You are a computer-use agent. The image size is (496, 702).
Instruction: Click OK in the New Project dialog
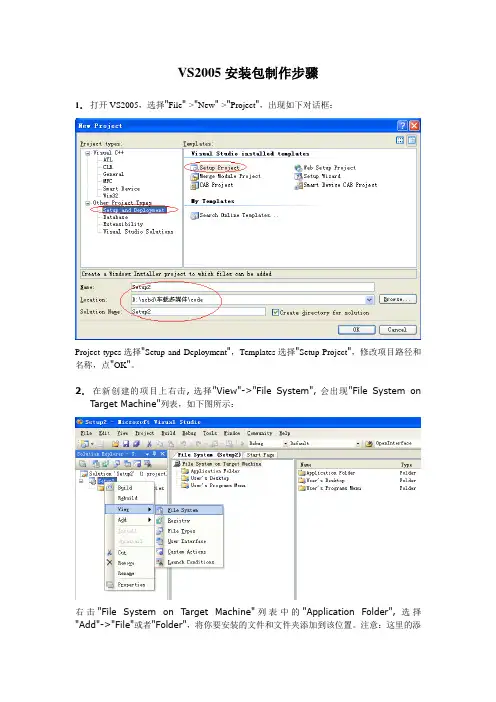click(356, 330)
